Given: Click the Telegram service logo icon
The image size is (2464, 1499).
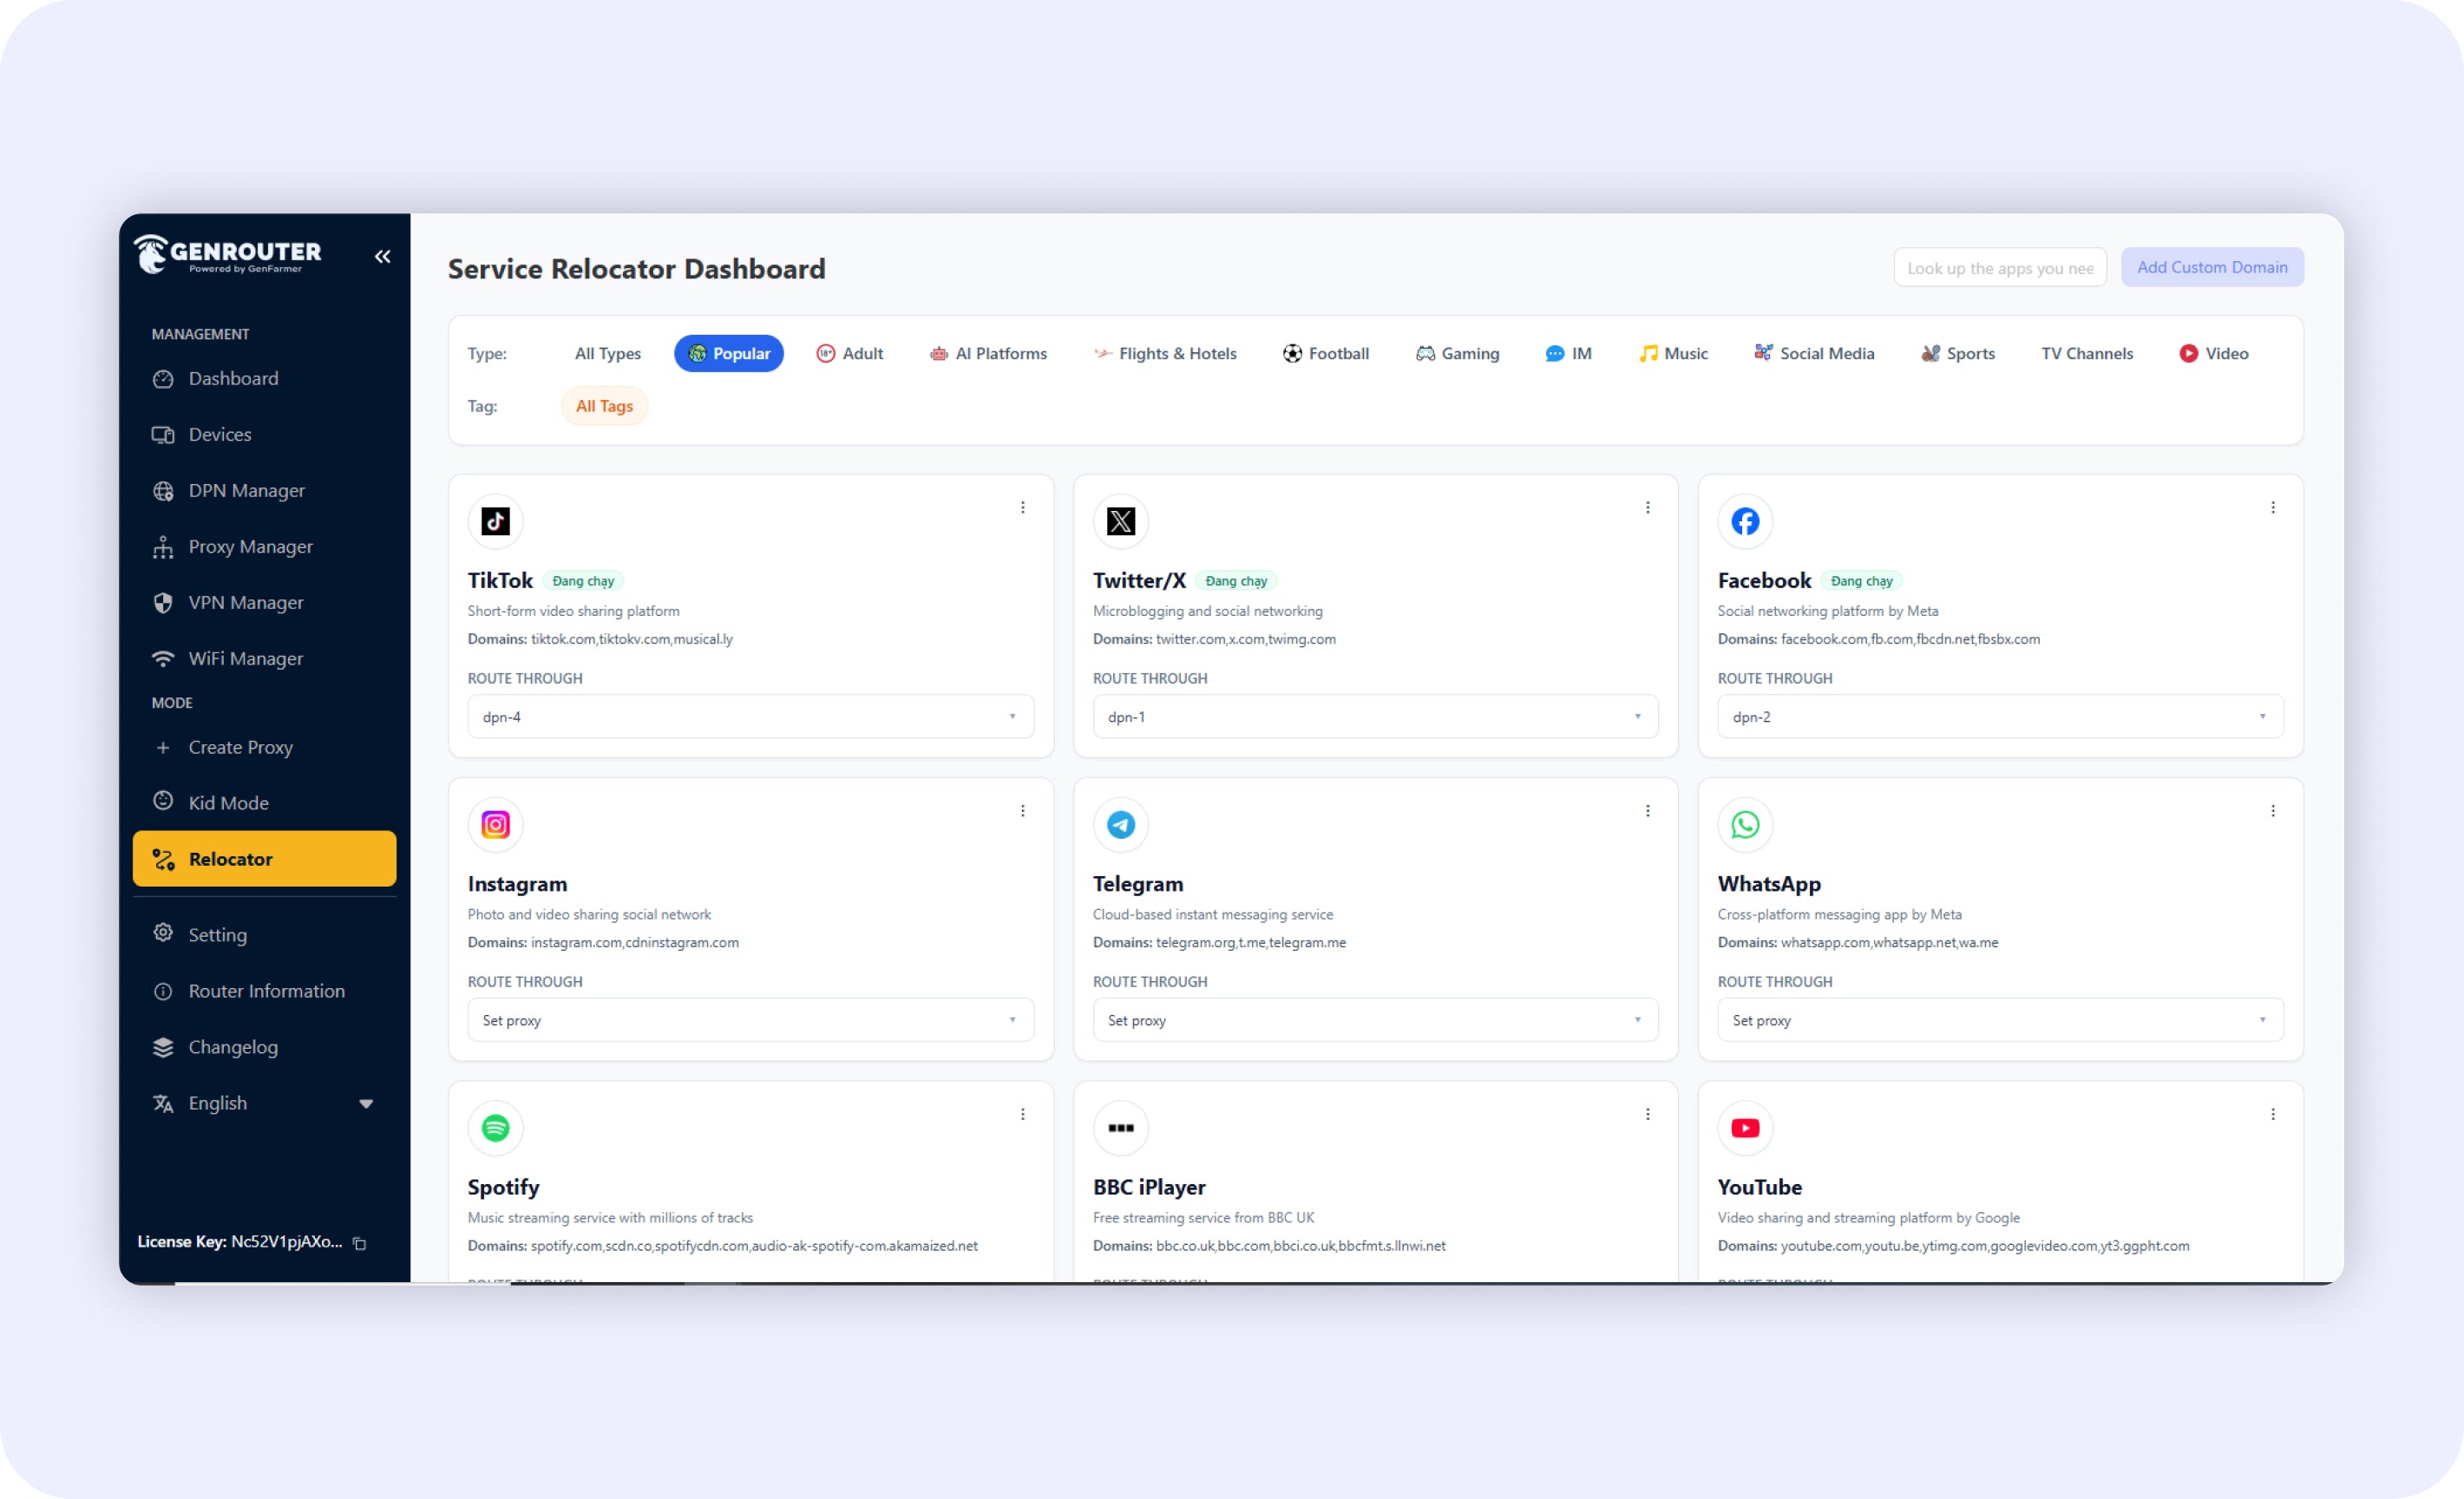Looking at the screenshot, I should (x=1120, y=824).
